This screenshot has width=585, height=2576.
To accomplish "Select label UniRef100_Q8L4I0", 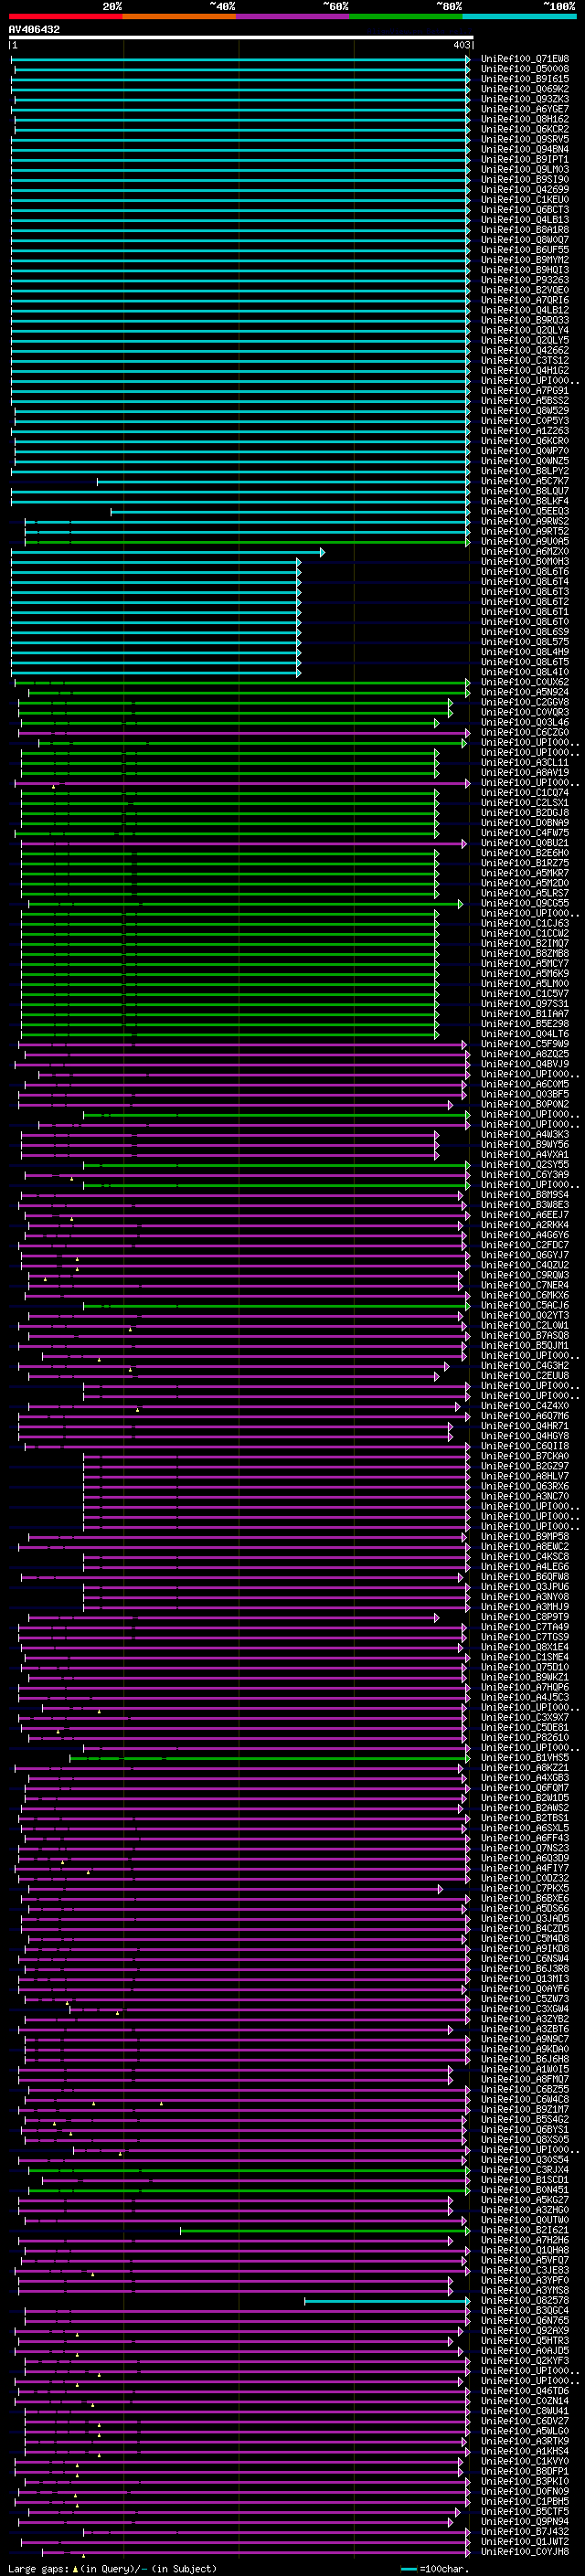I will click(x=525, y=672).
